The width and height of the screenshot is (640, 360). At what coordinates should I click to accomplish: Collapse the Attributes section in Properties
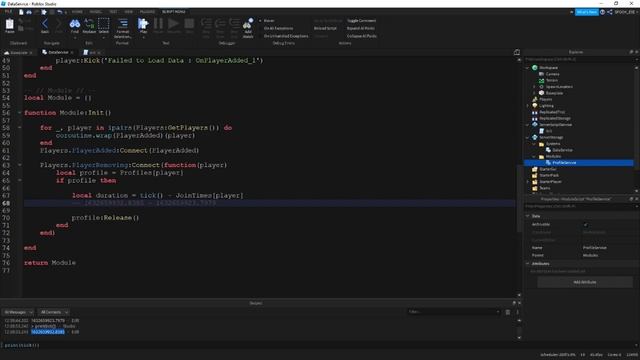527,264
